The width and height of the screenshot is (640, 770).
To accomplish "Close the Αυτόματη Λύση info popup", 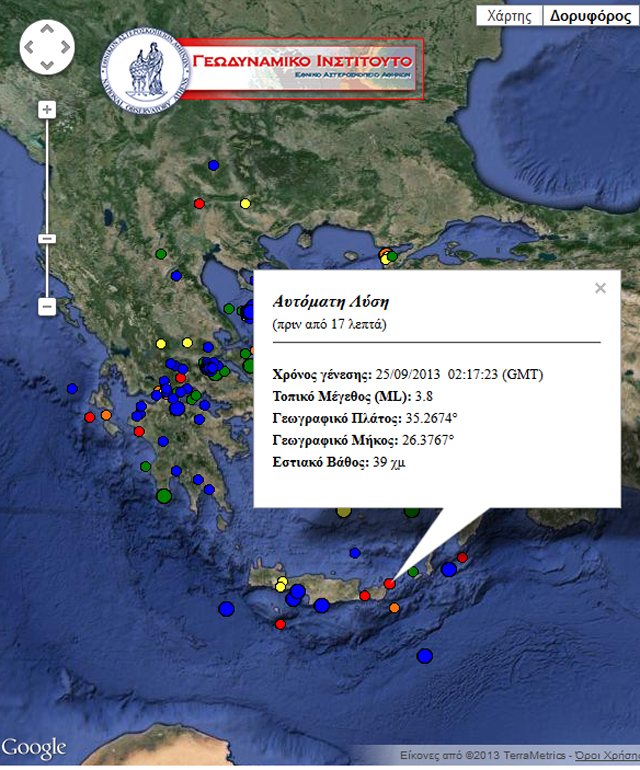I will pos(600,288).
